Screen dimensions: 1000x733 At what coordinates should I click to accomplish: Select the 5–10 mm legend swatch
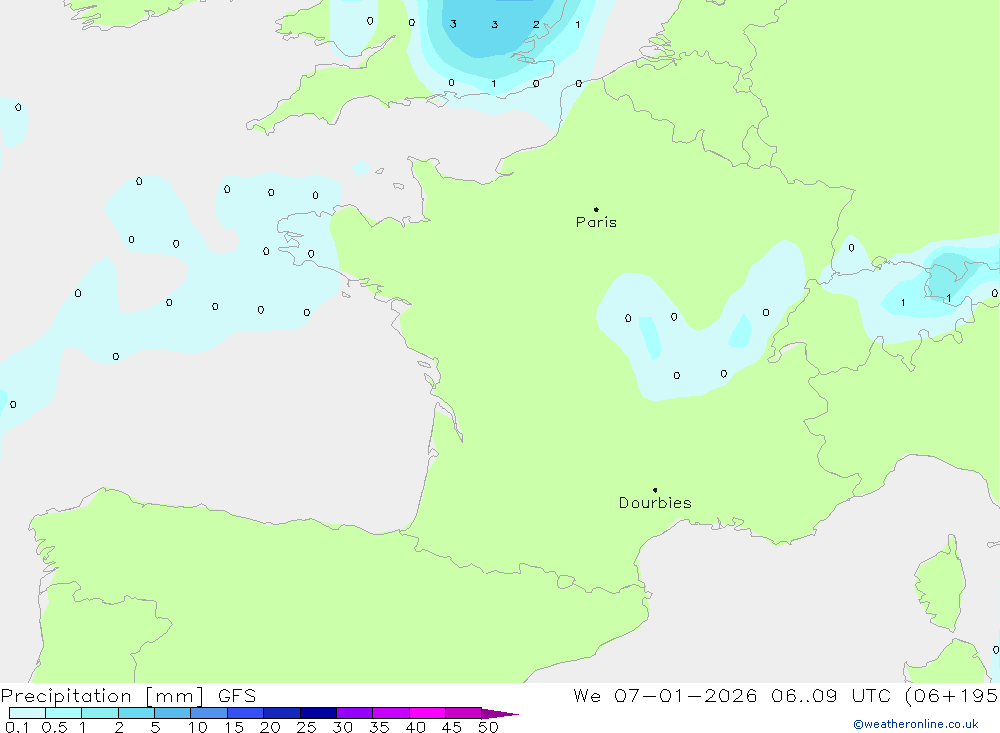(173, 713)
